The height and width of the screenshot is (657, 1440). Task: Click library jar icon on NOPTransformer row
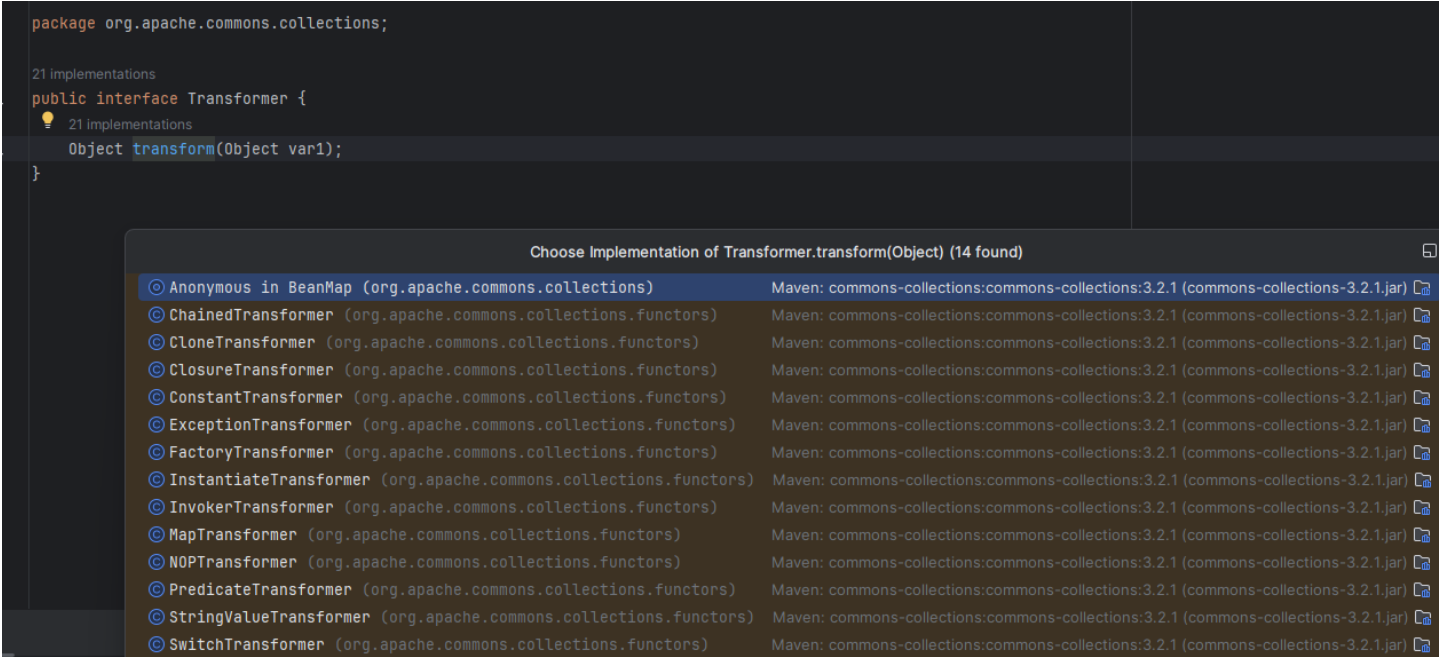(x=1422, y=562)
